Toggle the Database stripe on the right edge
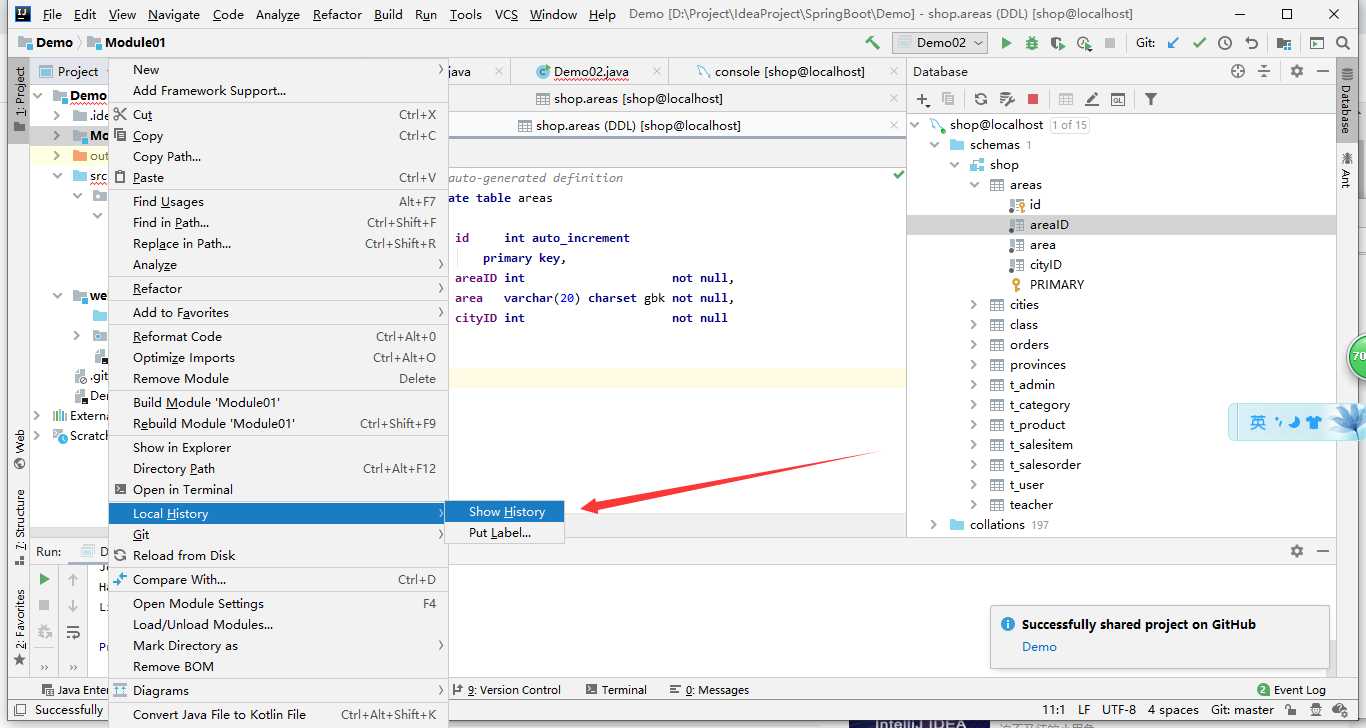This screenshot has width=1366, height=728. coord(1346,101)
